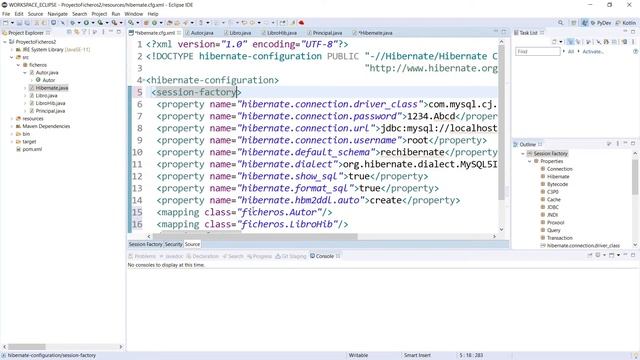The height and width of the screenshot is (360, 640).
Task: Select the JDBC item in Outline
Action: [x=552, y=207]
